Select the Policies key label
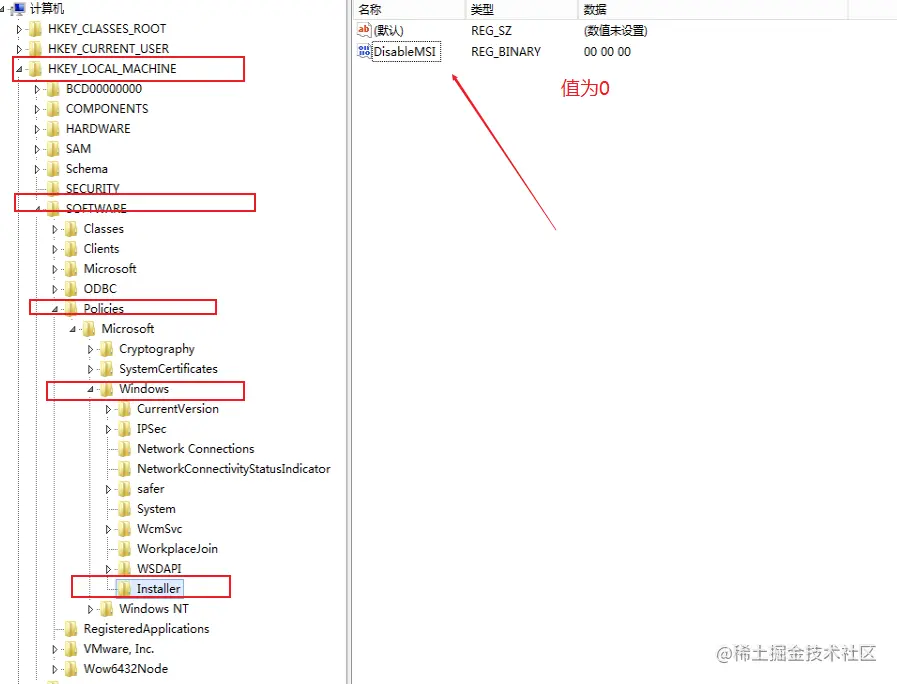 click(104, 309)
